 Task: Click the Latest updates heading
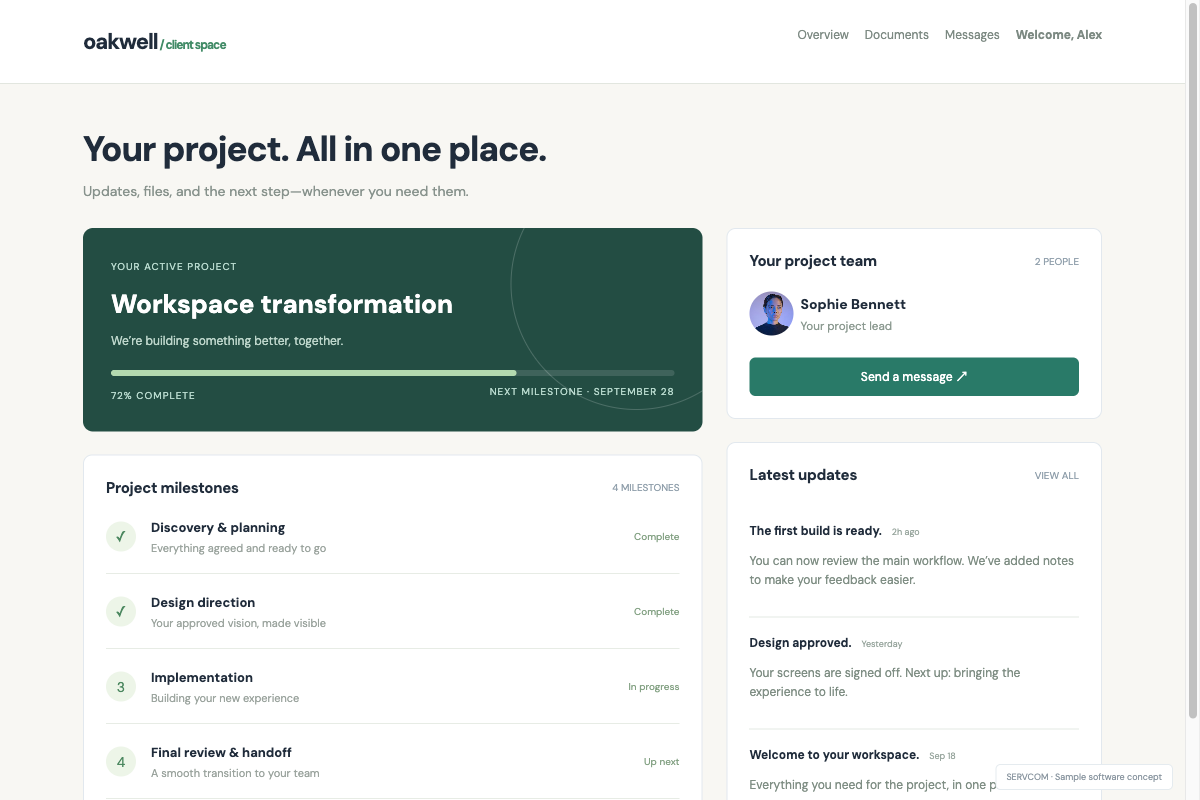(x=803, y=475)
